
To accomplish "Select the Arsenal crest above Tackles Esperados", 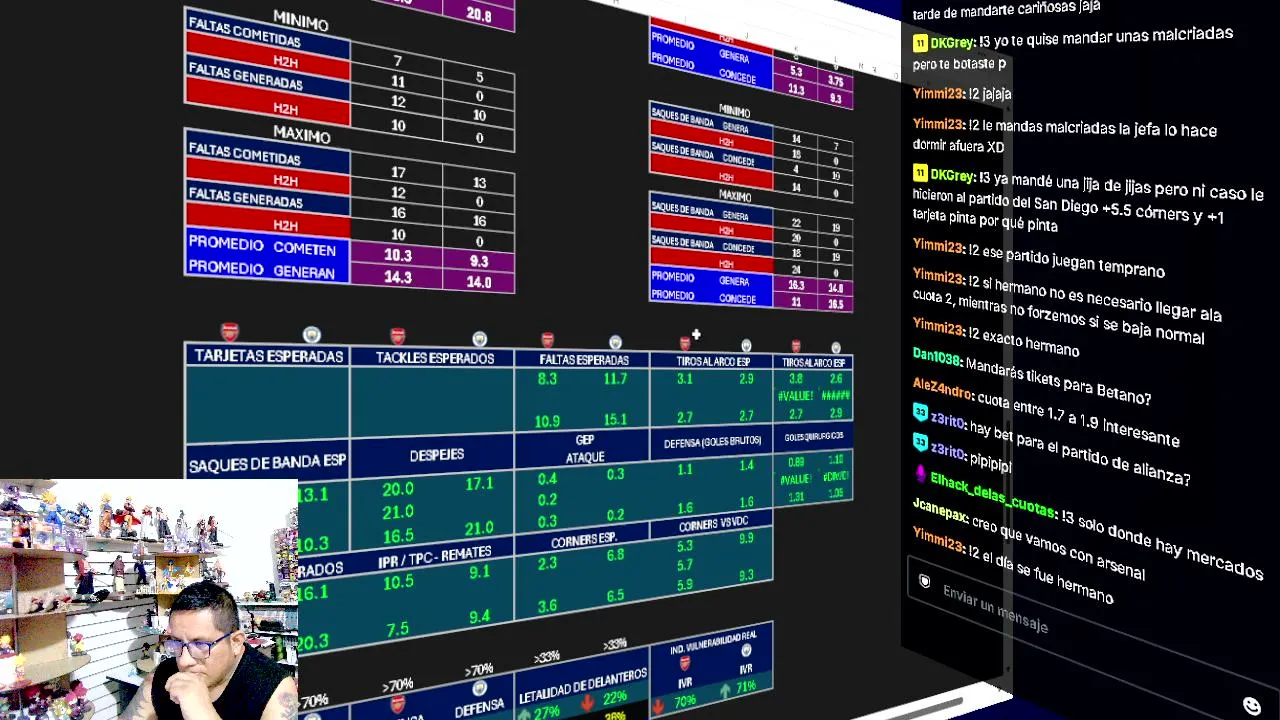I will click(398, 336).
